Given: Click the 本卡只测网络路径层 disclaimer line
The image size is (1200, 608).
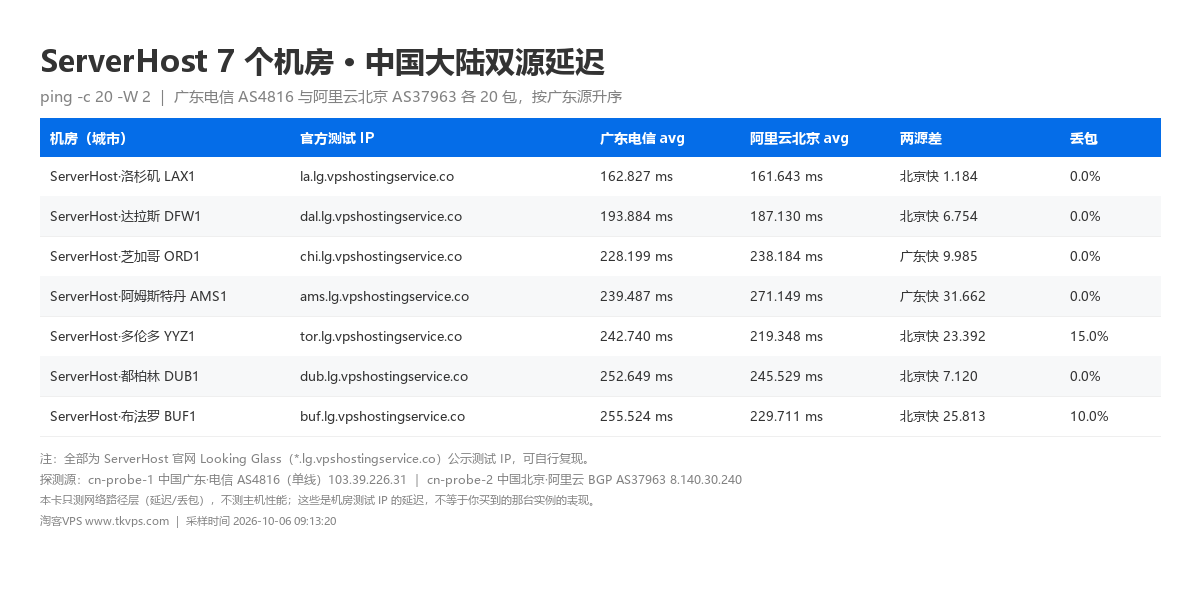Looking at the screenshot, I should coord(319,500).
